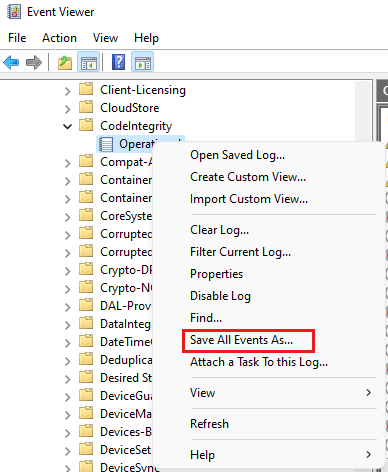The width and height of the screenshot is (388, 472).
Task: Open the View menu in menu bar
Action: 105,38
